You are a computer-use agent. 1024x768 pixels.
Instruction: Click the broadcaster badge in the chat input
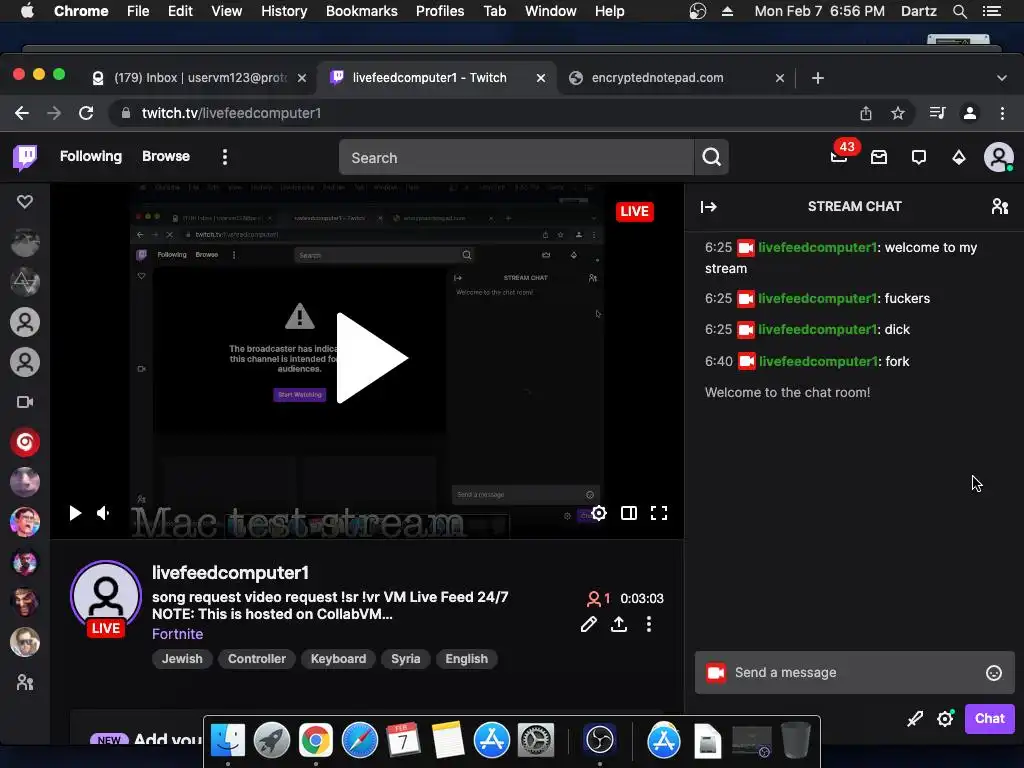click(x=716, y=673)
